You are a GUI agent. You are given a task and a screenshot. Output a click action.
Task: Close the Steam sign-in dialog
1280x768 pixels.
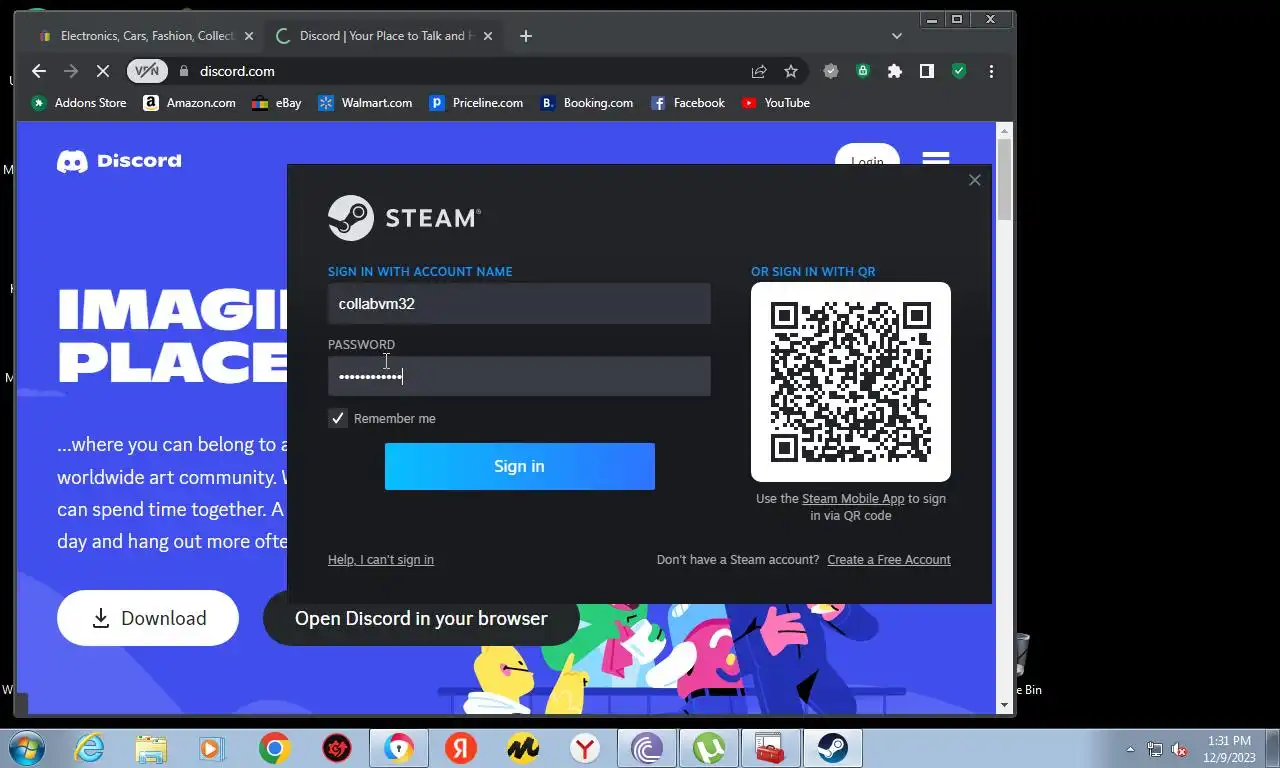pyautogui.click(x=975, y=180)
